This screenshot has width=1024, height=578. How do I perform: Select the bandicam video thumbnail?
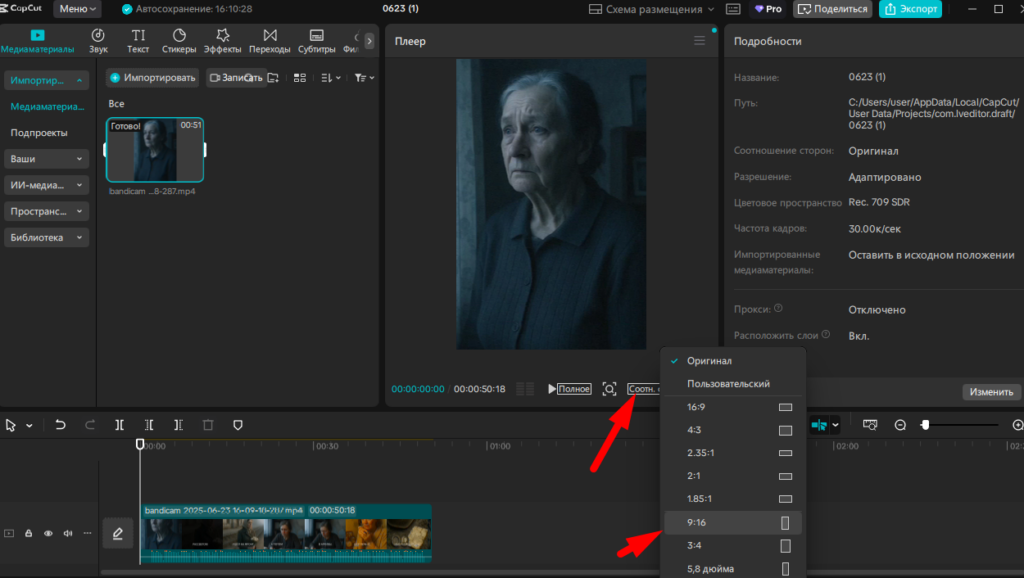155,150
